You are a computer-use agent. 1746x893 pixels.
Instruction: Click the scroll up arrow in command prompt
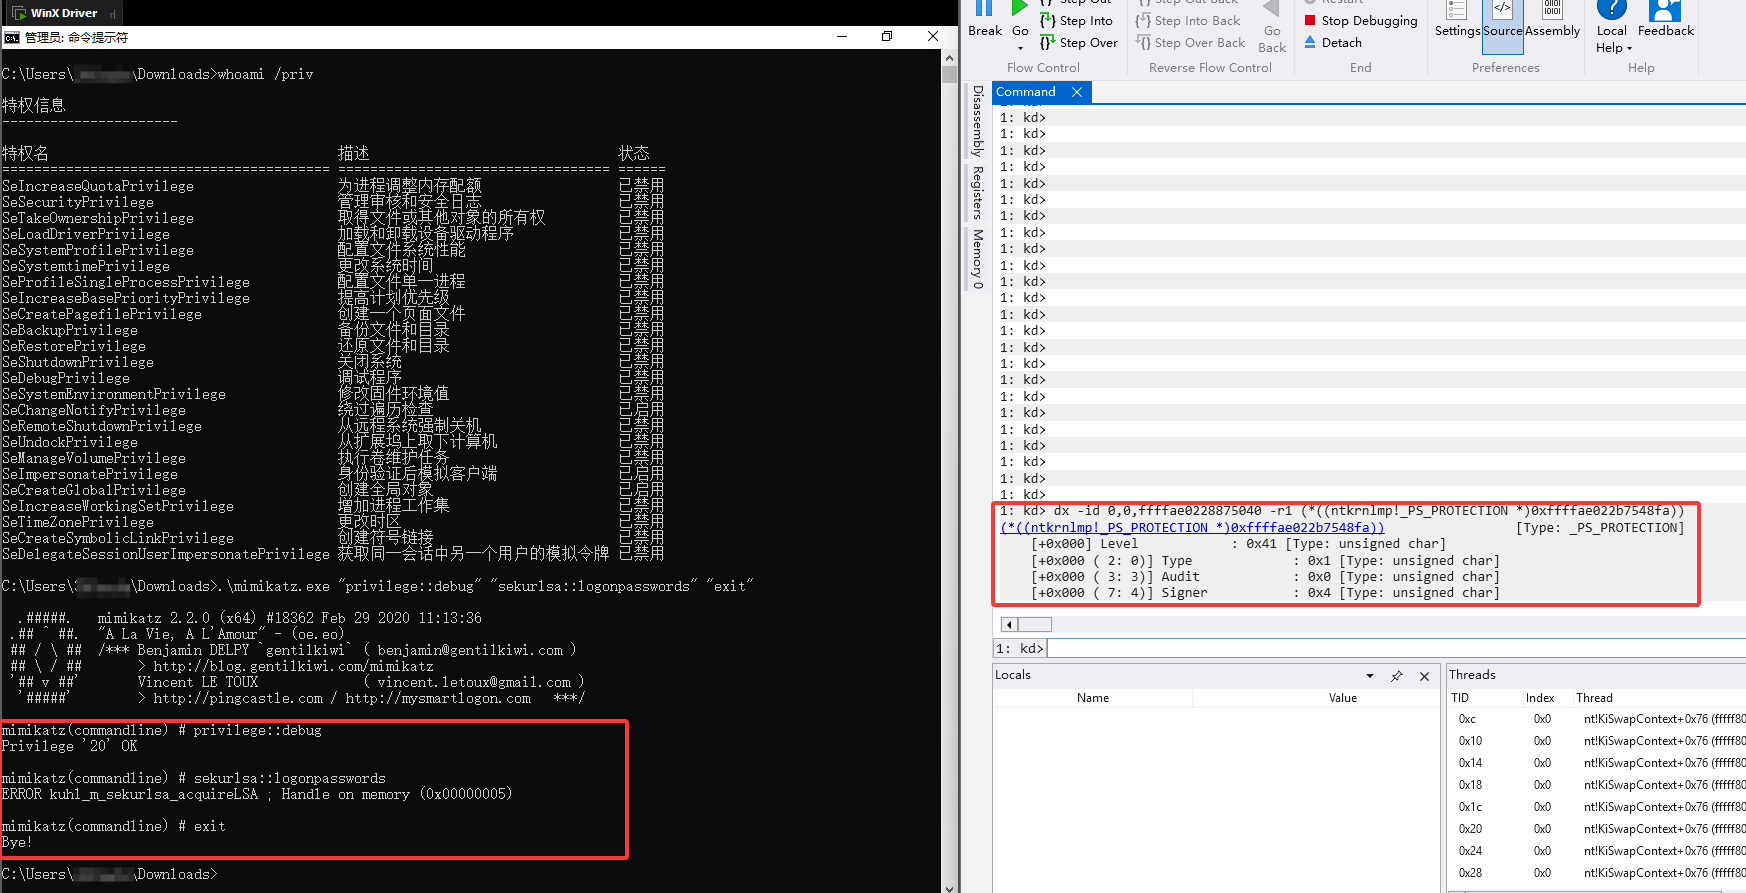949,58
